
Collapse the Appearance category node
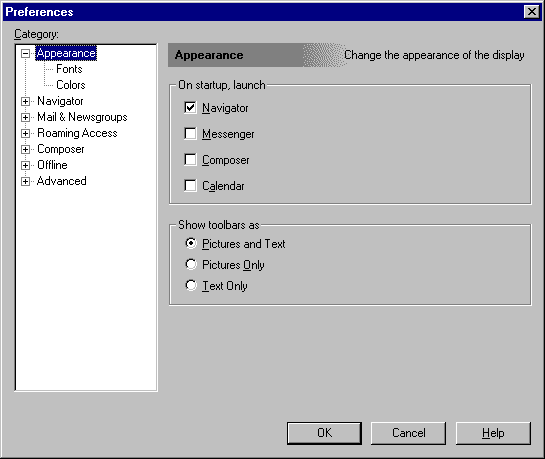(x=25, y=53)
